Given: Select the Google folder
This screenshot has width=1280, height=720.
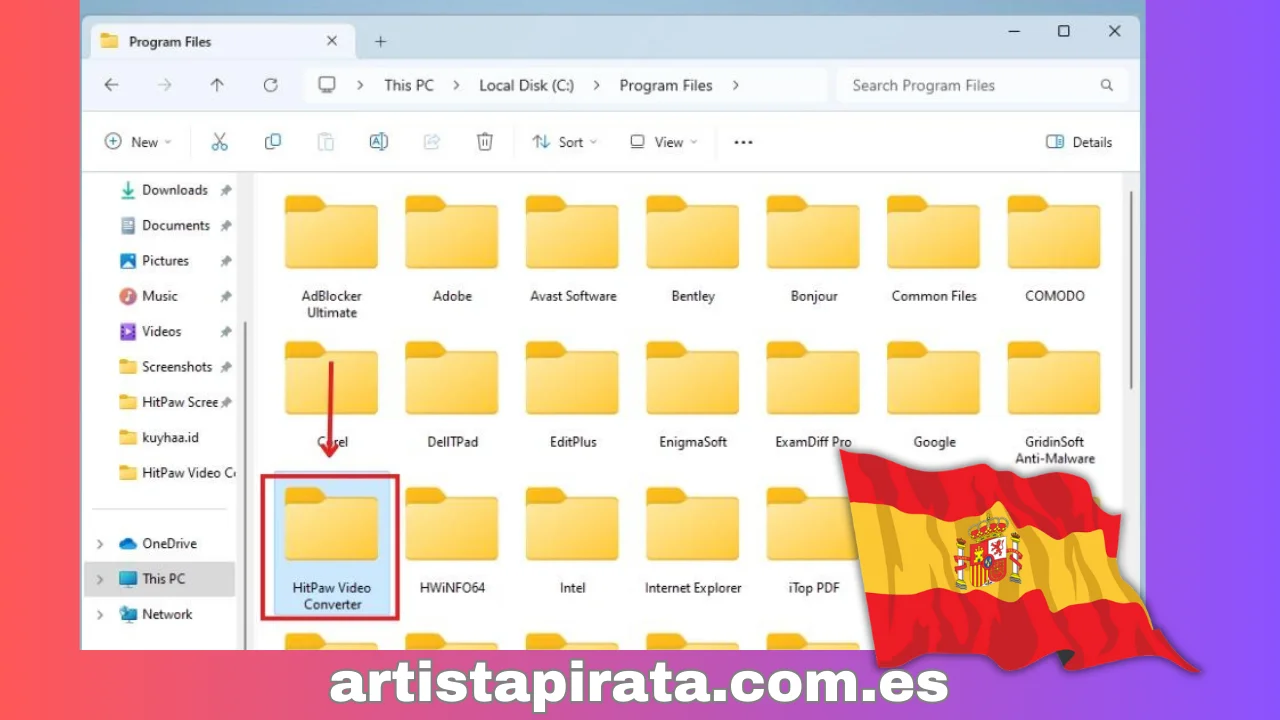Looking at the screenshot, I should tap(934, 395).
